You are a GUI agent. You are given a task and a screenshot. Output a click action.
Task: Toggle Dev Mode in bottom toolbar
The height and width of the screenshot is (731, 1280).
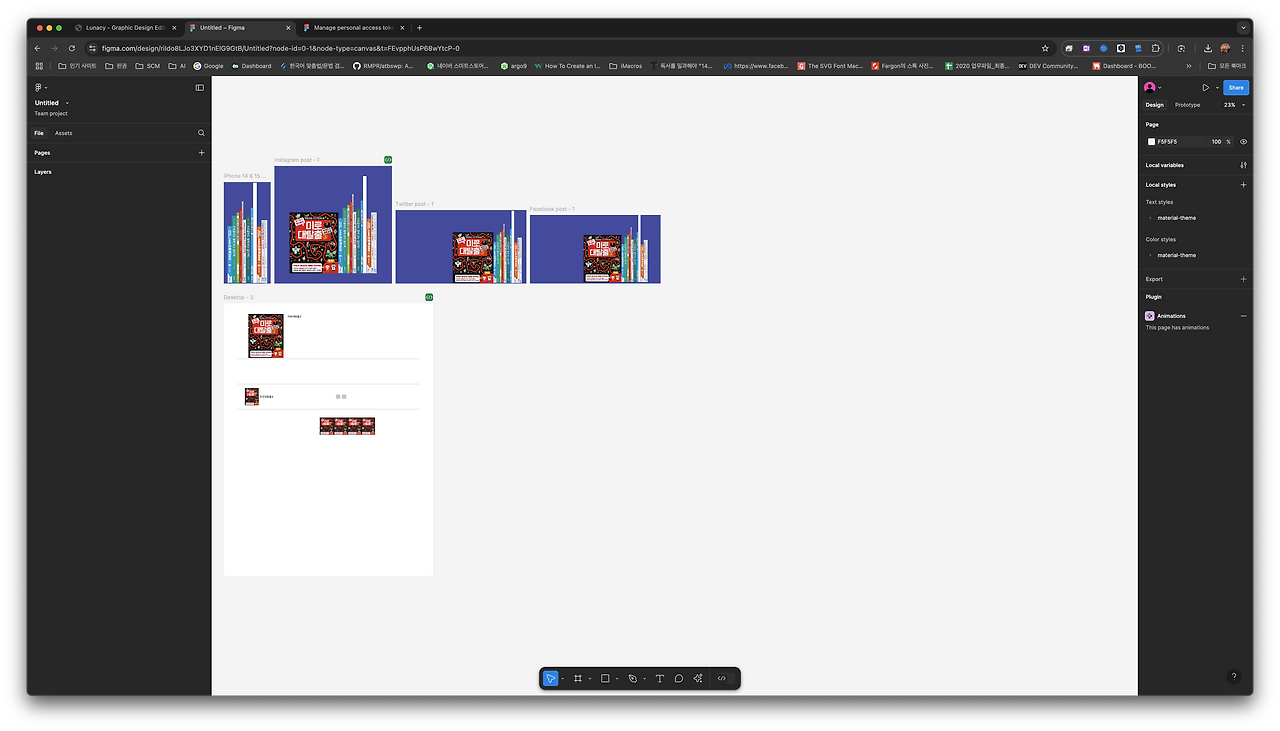click(x=722, y=678)
